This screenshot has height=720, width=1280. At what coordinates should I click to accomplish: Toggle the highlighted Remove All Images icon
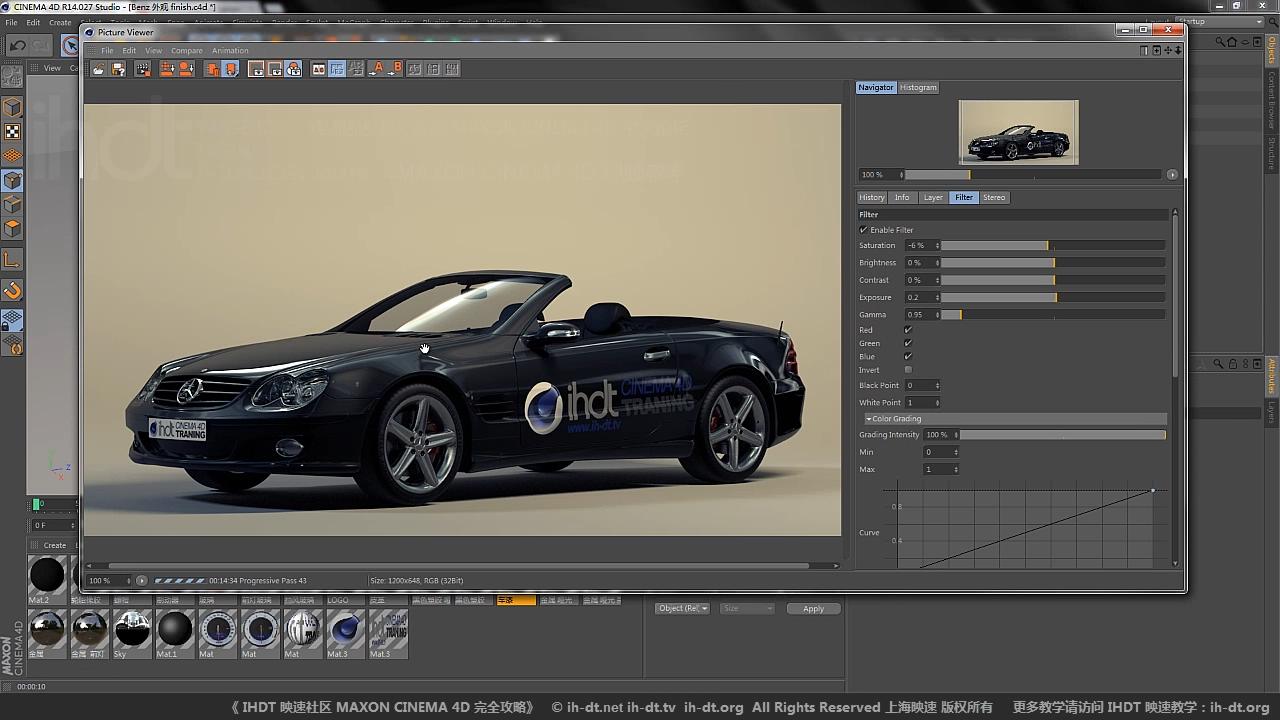coord(231,69)
